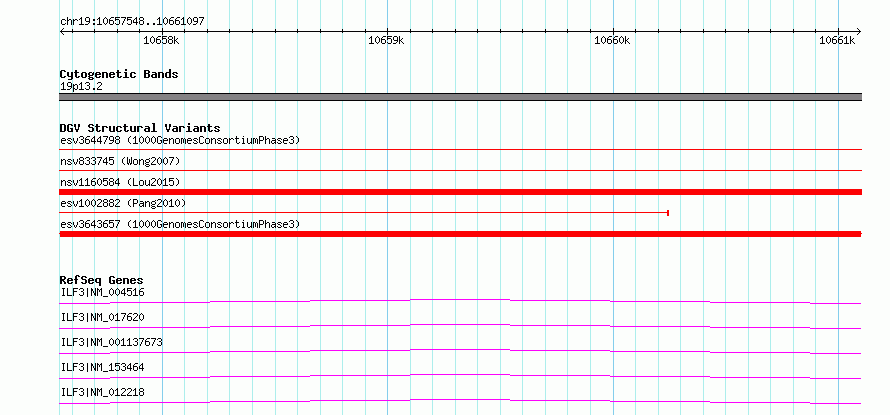The height and width of the screenshot is (415, 890).
Task: Click the magenta intron line of NM_012218
Action: tap(460, 401)
